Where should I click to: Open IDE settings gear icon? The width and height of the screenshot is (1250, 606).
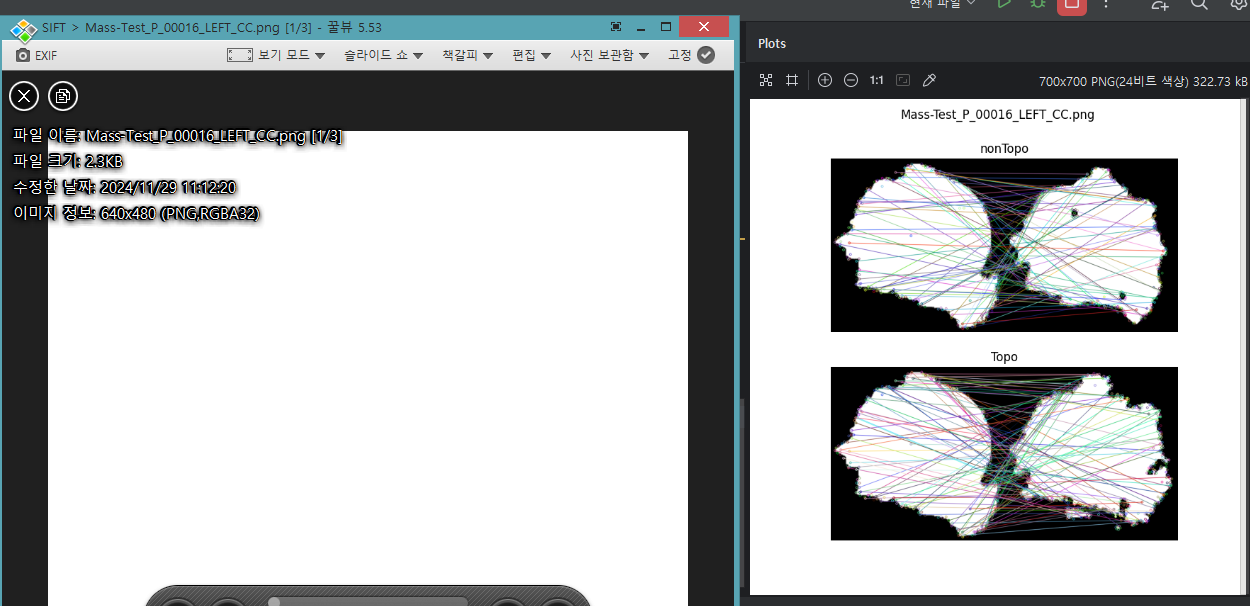(1240, 4)
